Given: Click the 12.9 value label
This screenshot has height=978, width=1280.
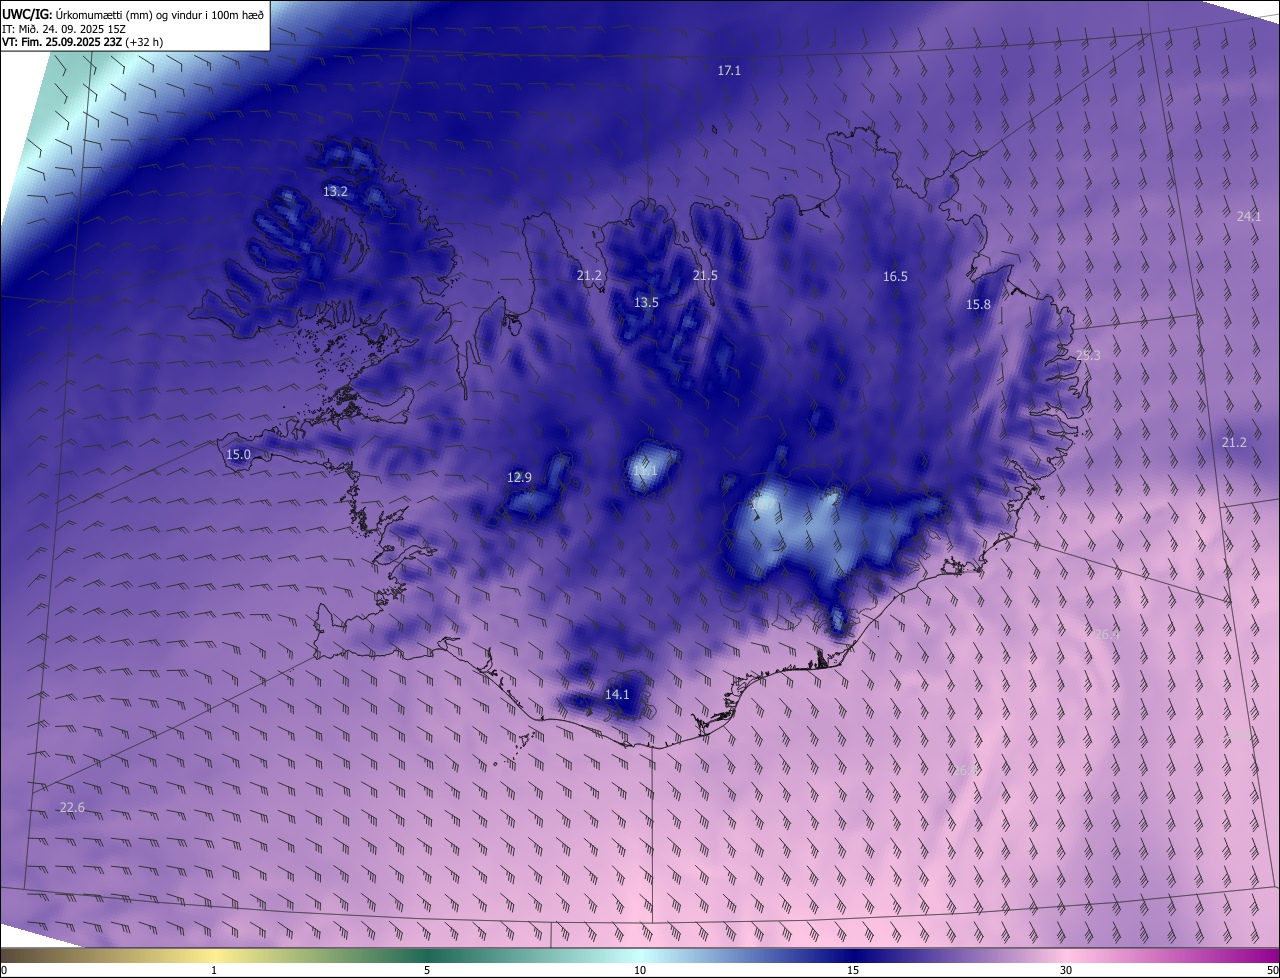Looking at the screenshot, I should (519, 477).
